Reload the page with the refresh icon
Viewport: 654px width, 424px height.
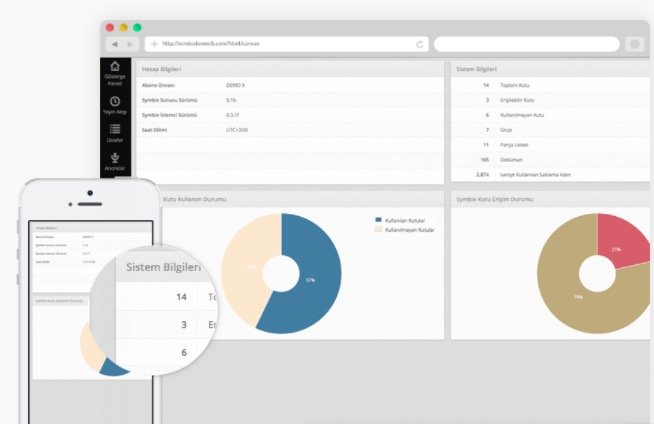pyautogui.click(x=420, y=44)
